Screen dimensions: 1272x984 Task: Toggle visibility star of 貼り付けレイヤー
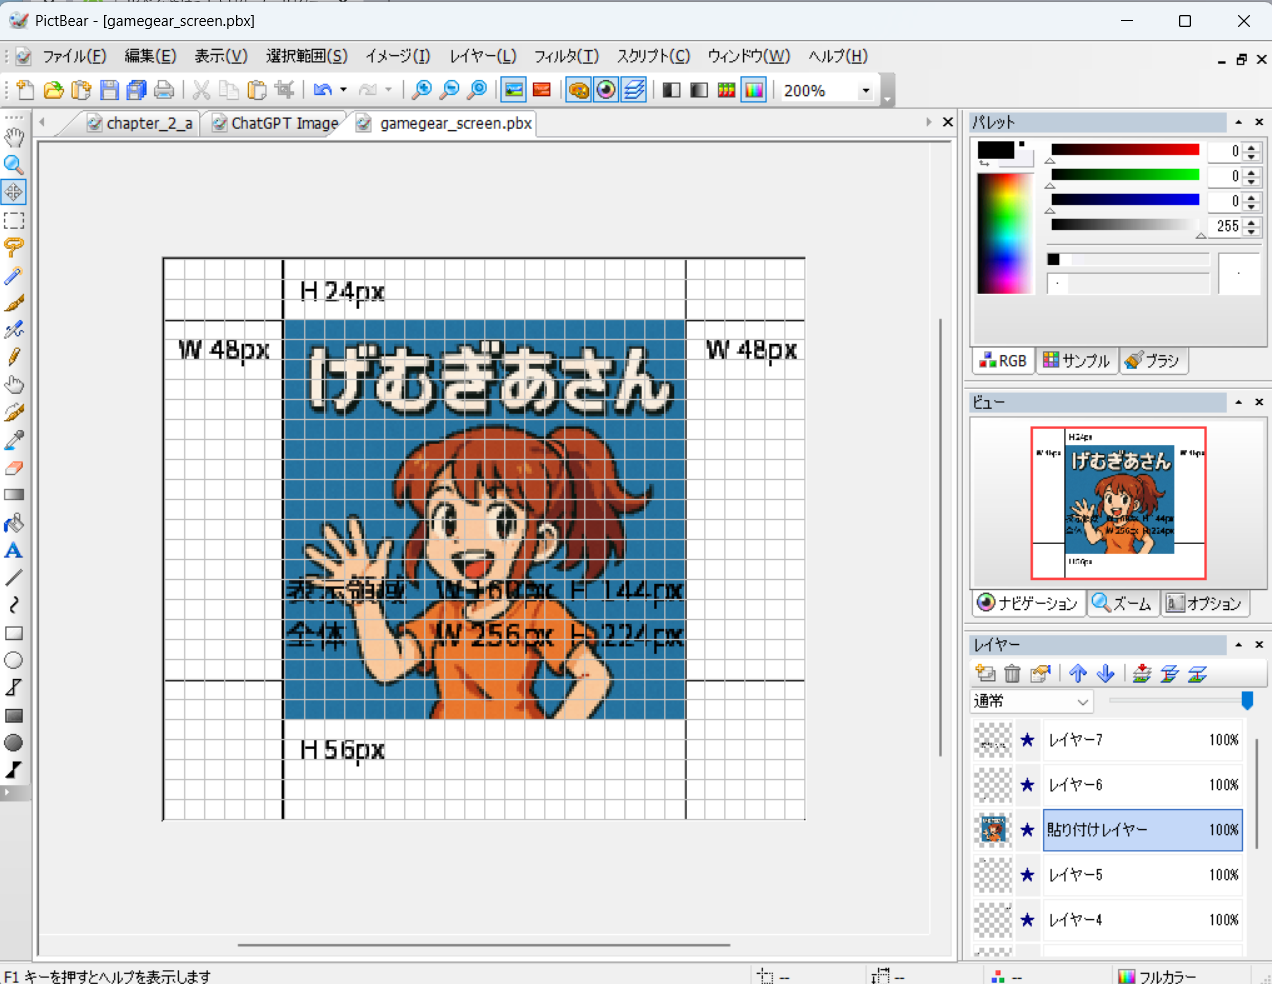(x=1027, y=830)
